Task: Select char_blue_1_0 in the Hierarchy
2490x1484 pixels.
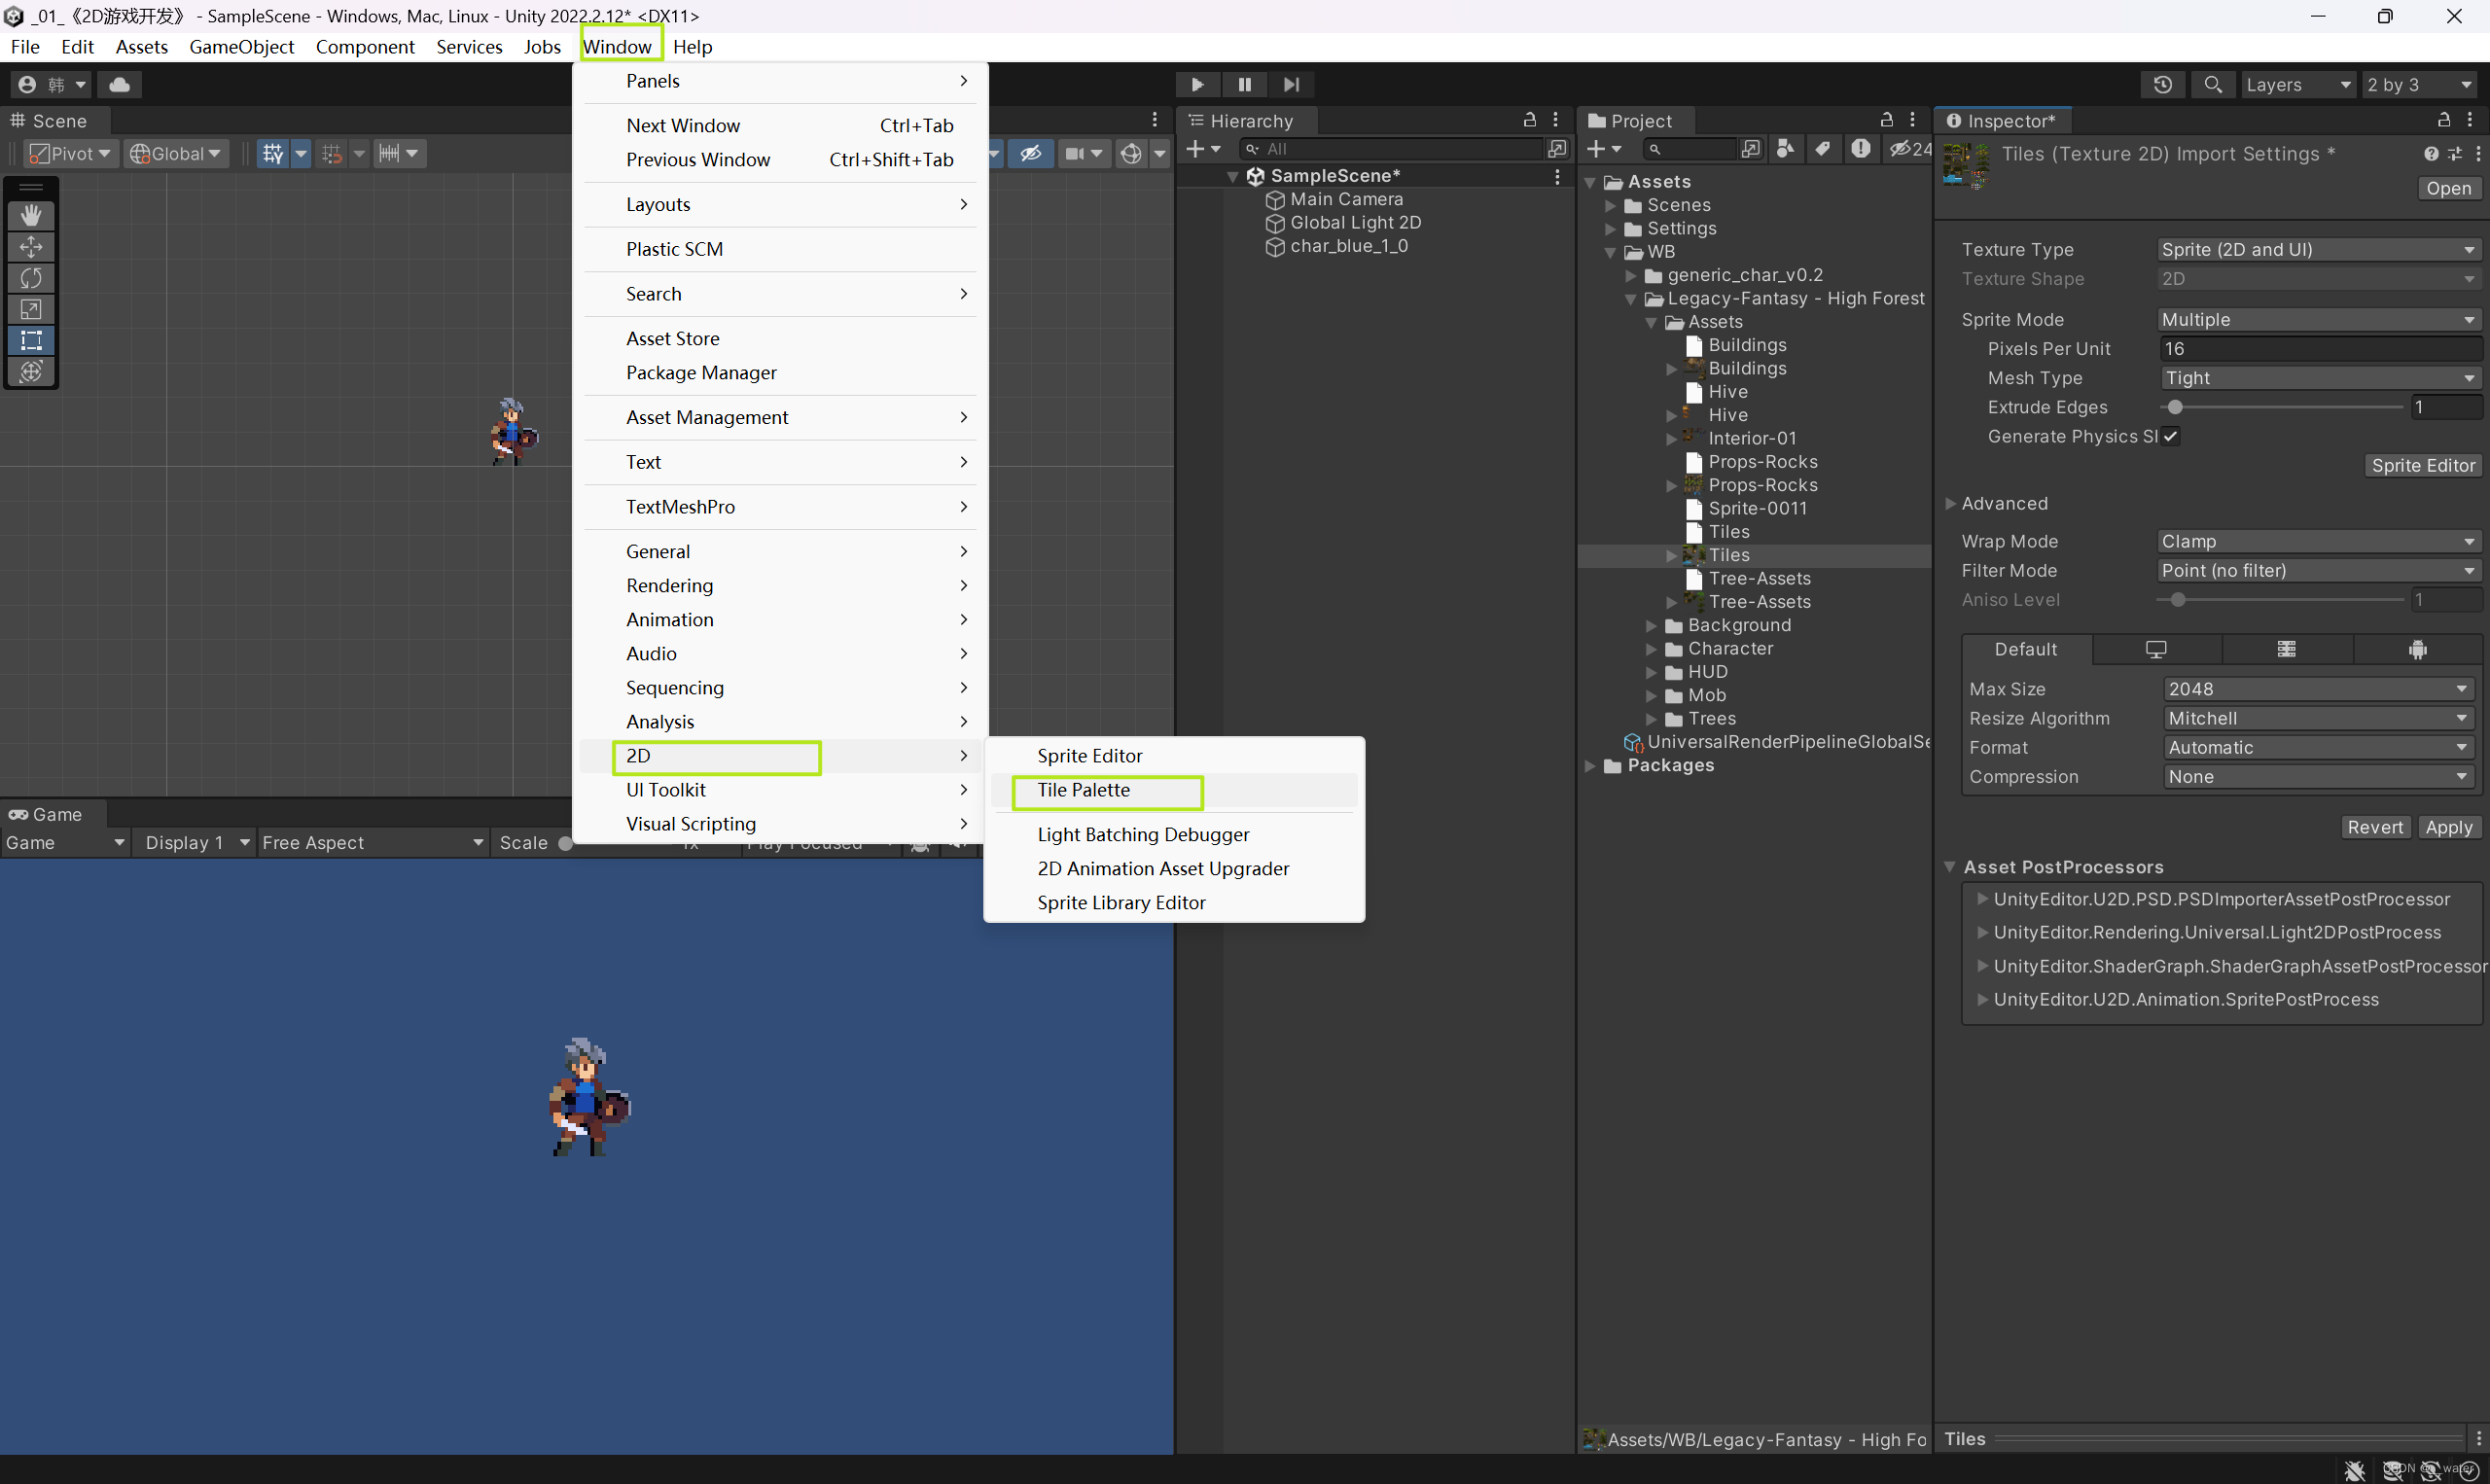Action: pos(1349,246)
